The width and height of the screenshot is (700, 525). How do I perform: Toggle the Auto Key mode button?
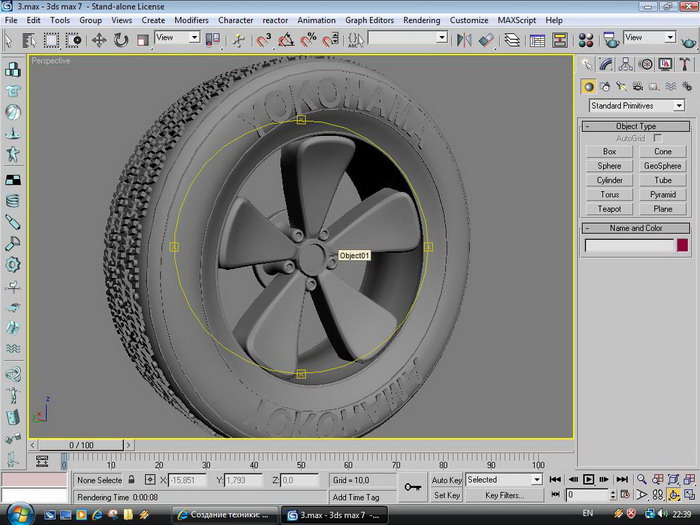[447, 480]
